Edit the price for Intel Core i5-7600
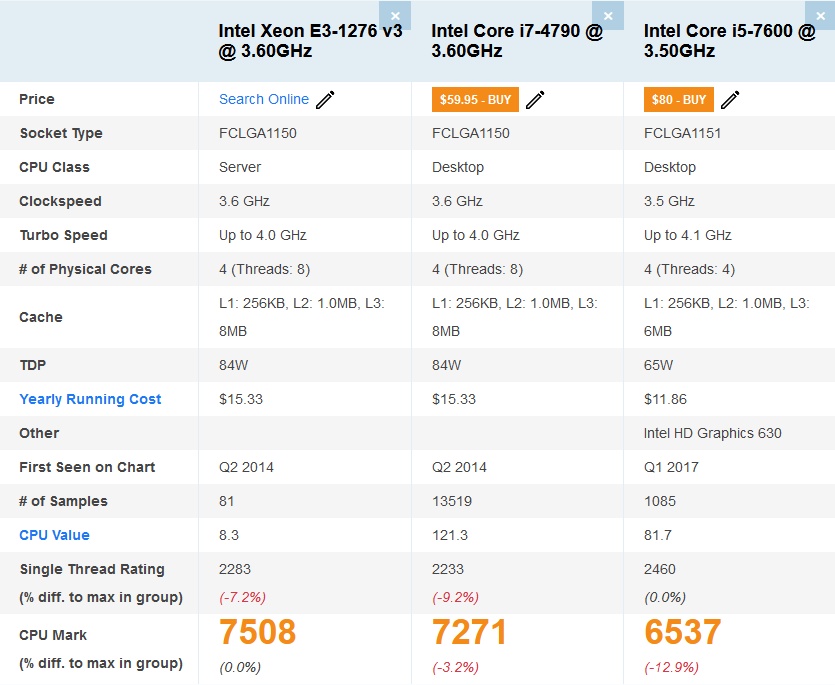The image size is (835, 685). 729,99
